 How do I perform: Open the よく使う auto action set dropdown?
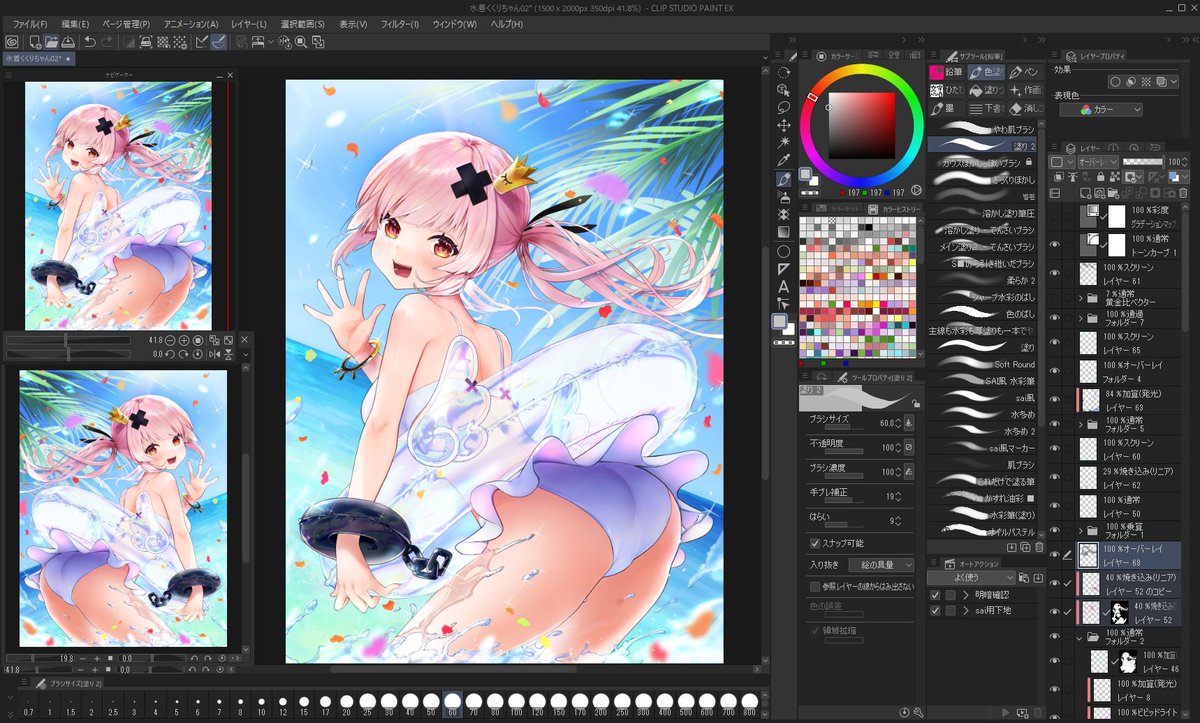[x=972, y=578]
